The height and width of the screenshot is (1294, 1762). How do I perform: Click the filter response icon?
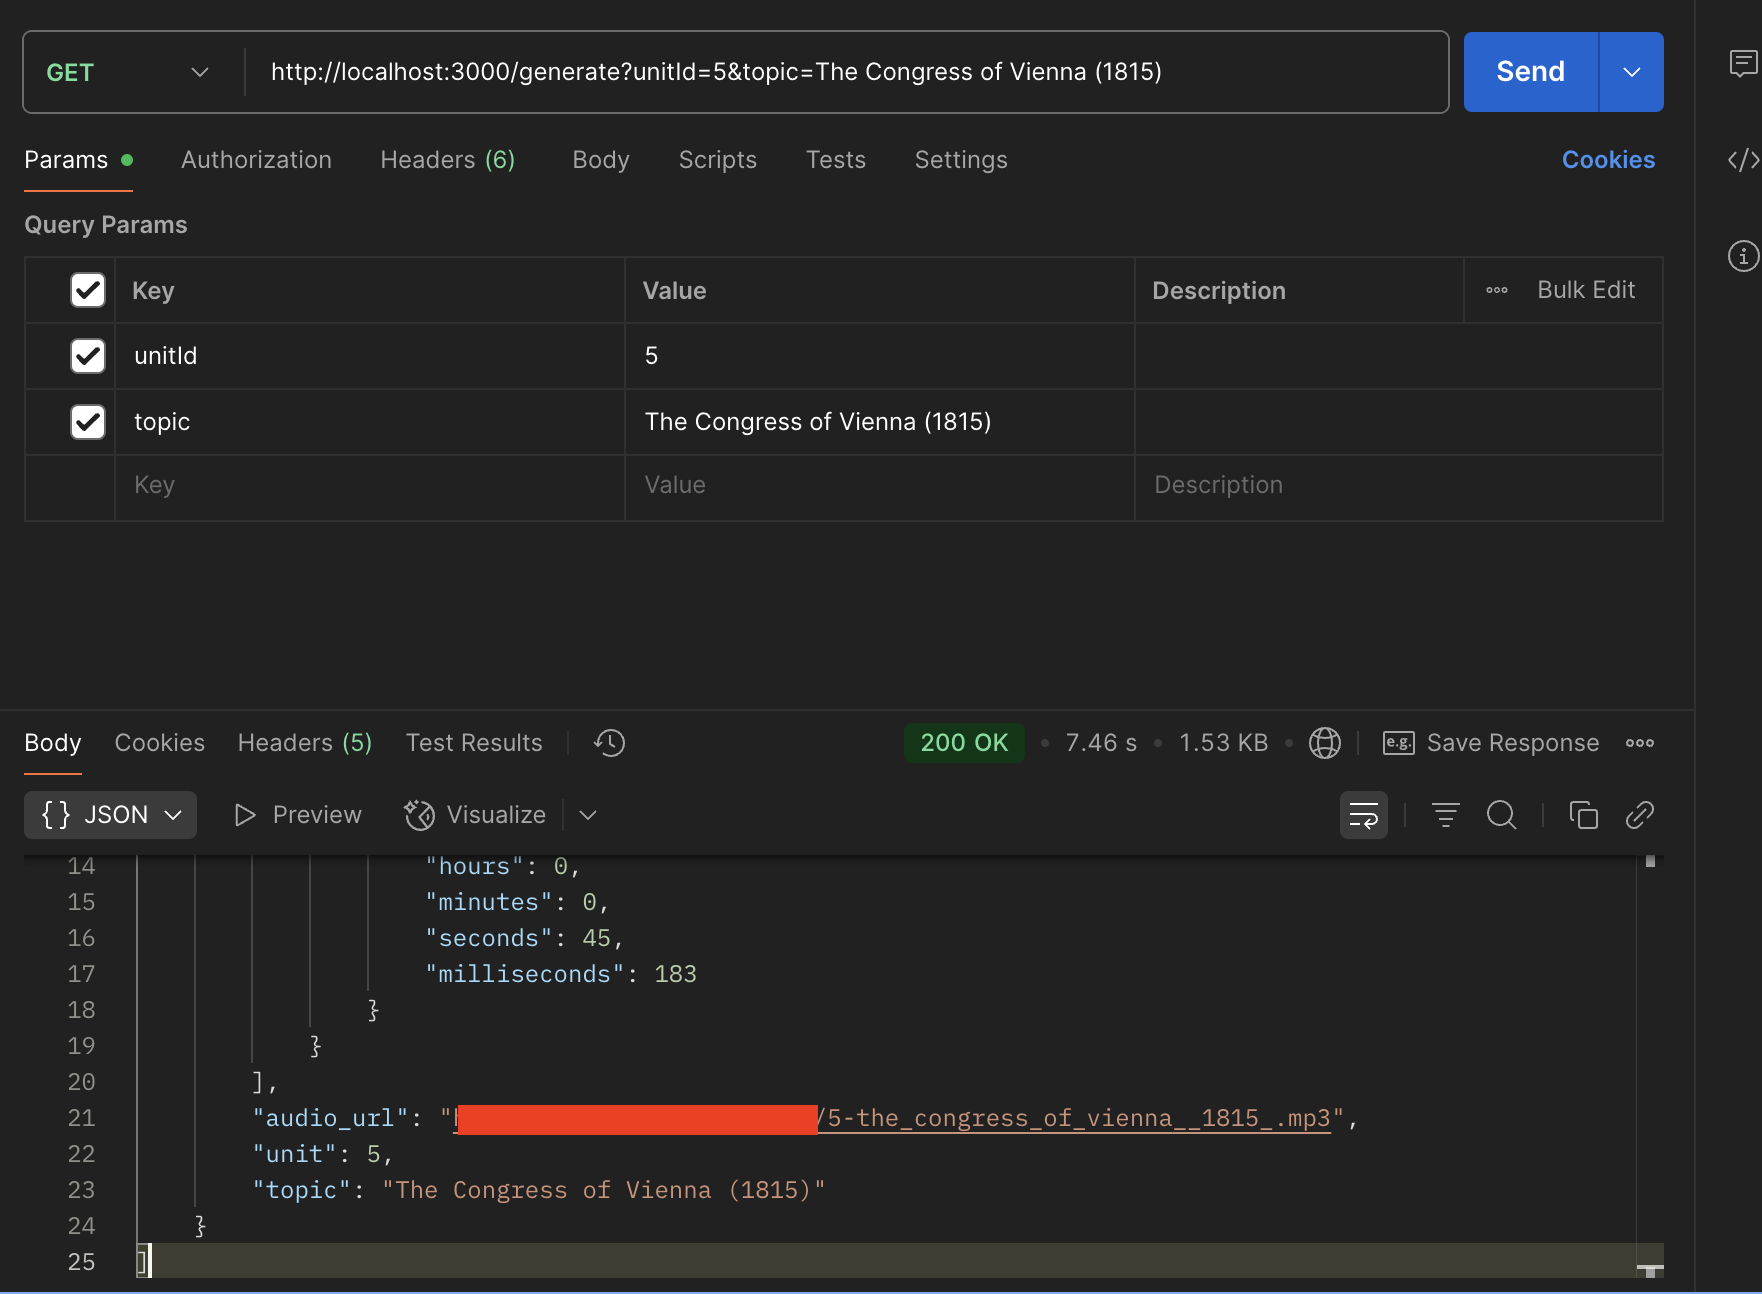1446,815
